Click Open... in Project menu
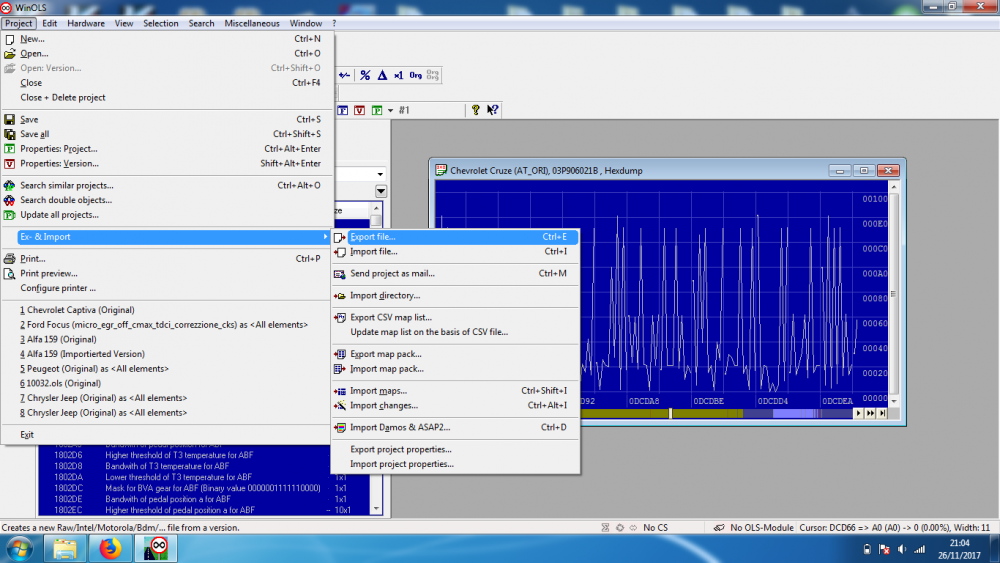Viewport: 1000px width, 563px height. 166,54
